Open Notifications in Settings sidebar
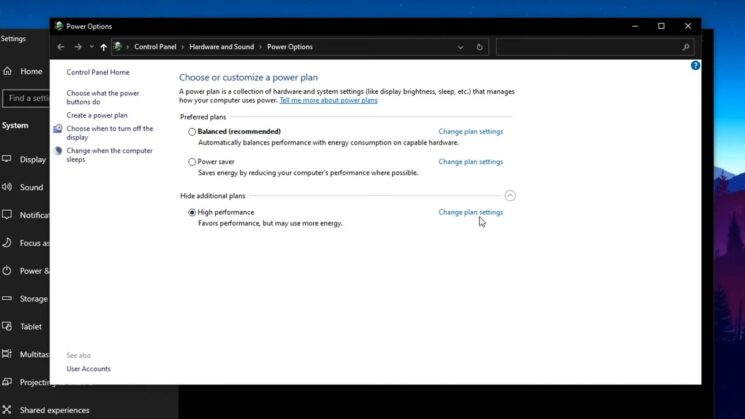The image size is (745, 419). click(25, 215)
